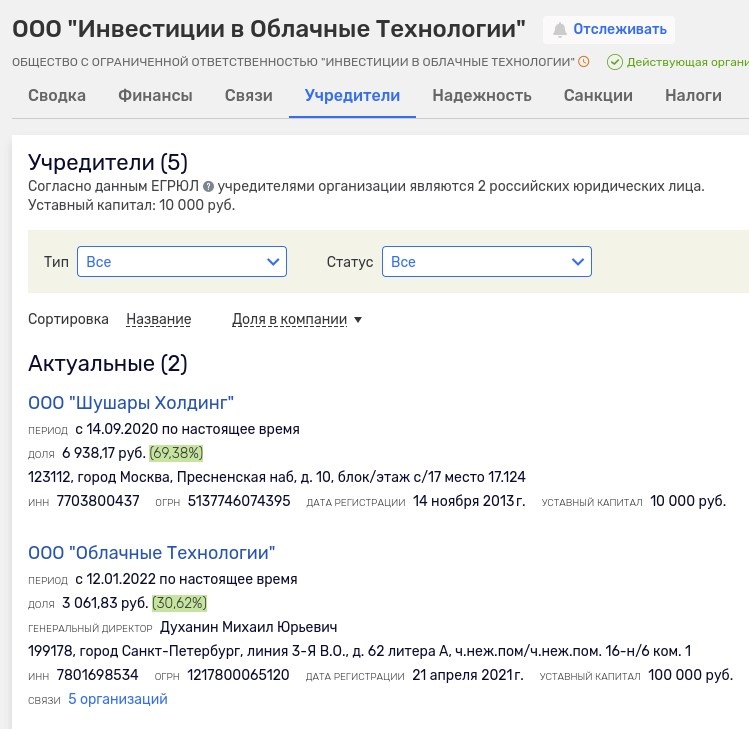Open the Надежность tab

(x=482, y=96)
